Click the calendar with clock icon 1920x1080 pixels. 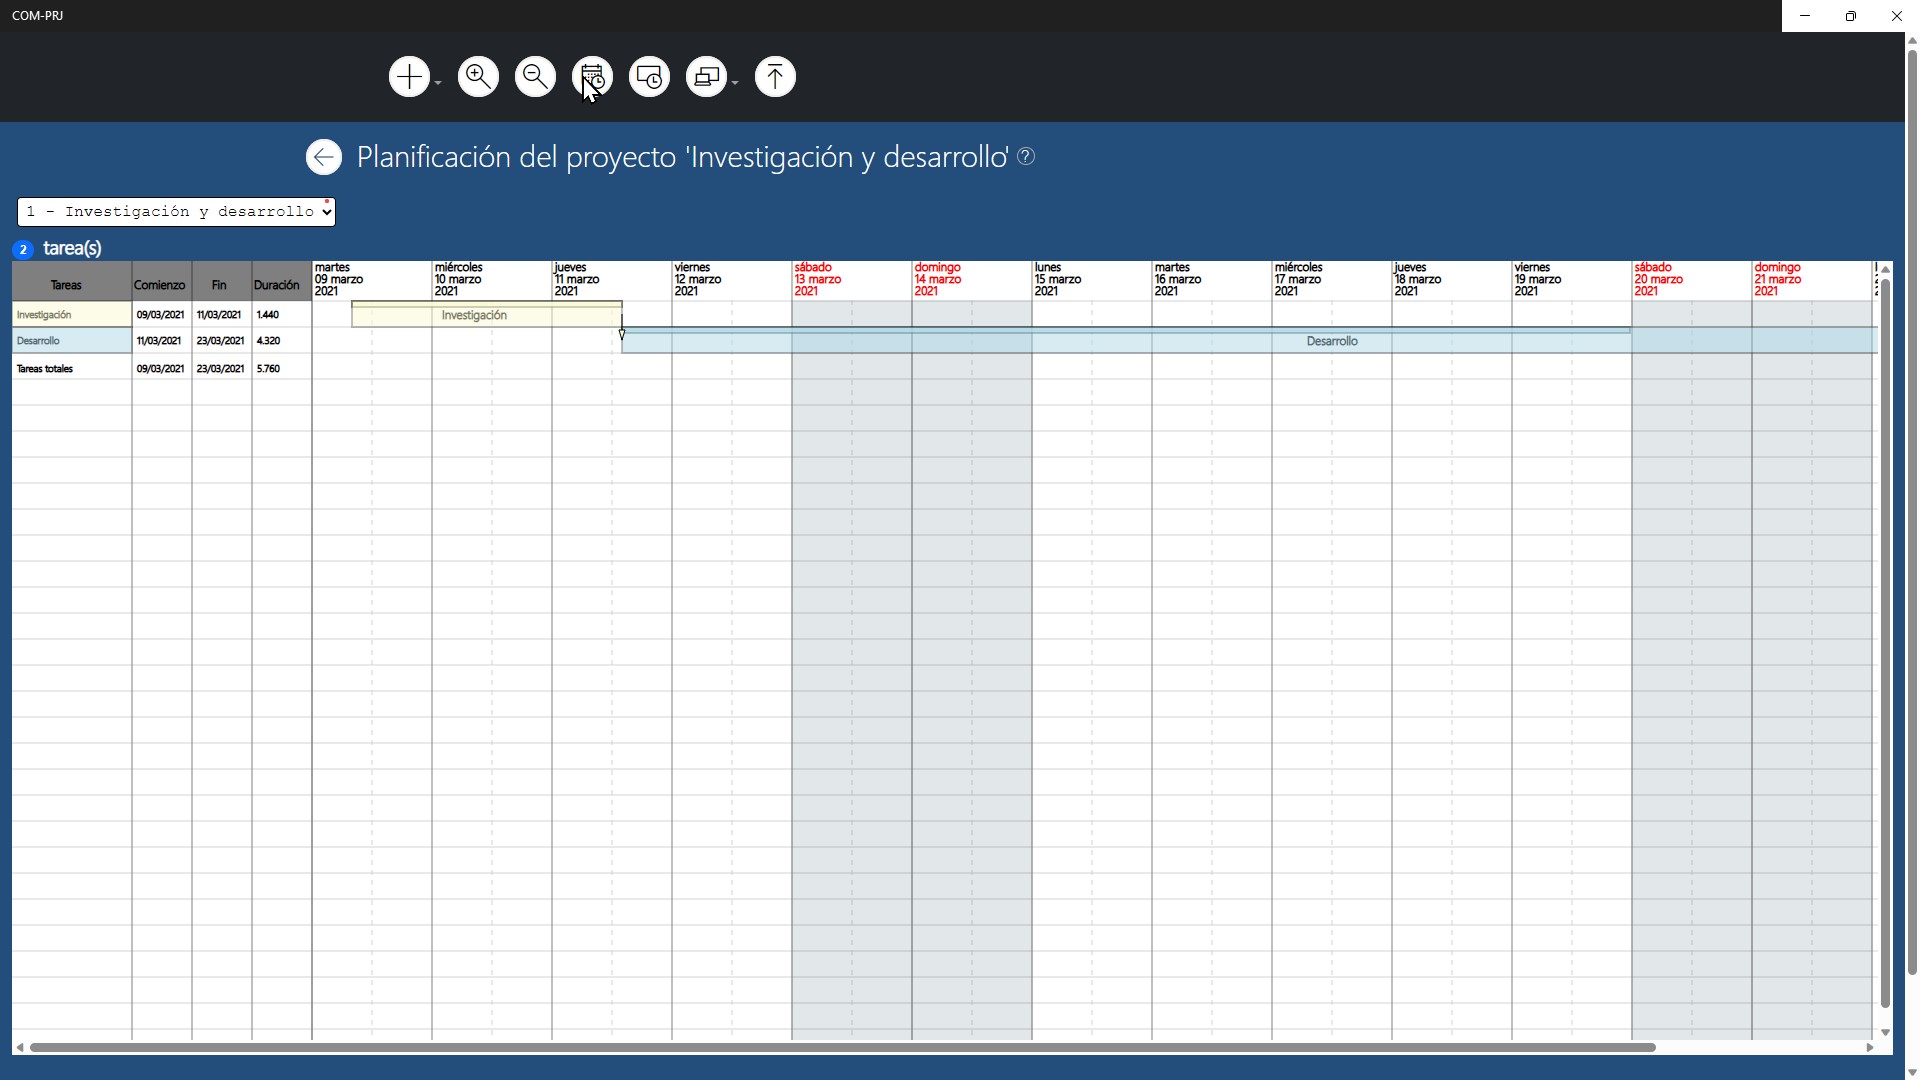[592, 77]
